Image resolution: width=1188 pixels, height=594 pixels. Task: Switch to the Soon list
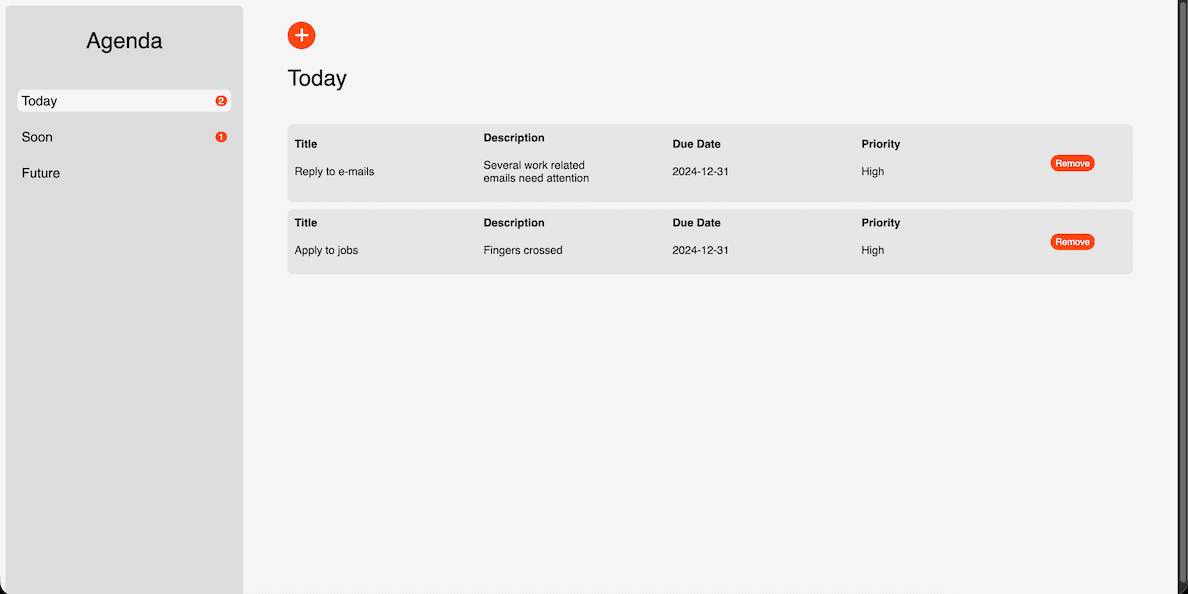point(38,137)
